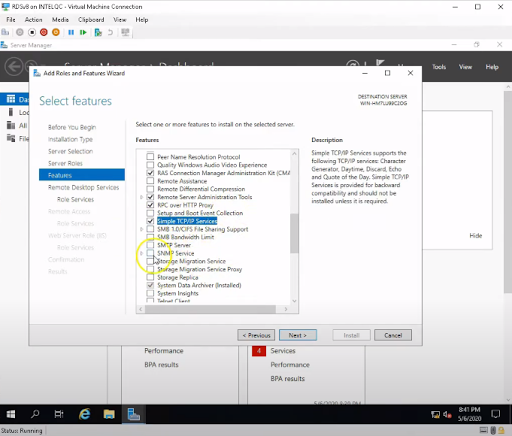Click Server Manager back arrow icon
The height and width of the screenshot is (436, 512).
pos(14,67)
